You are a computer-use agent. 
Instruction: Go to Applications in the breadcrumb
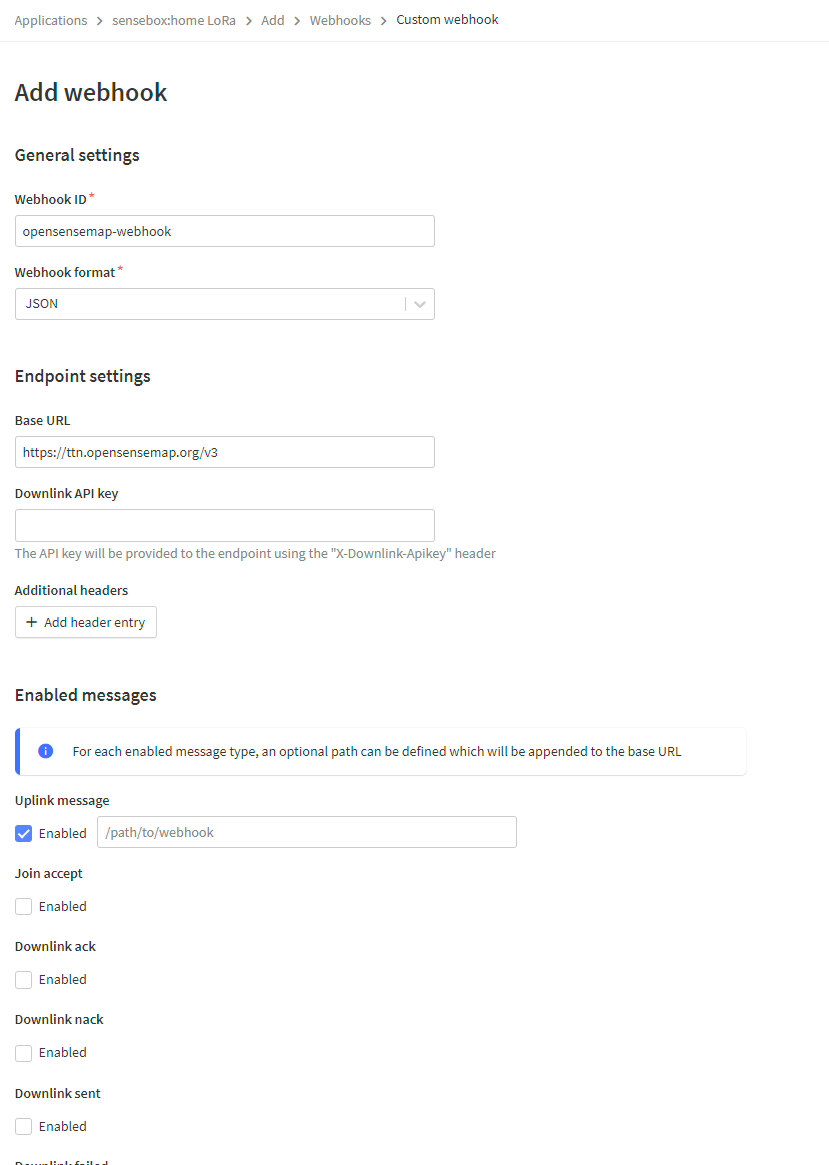(x=51, y=20)
